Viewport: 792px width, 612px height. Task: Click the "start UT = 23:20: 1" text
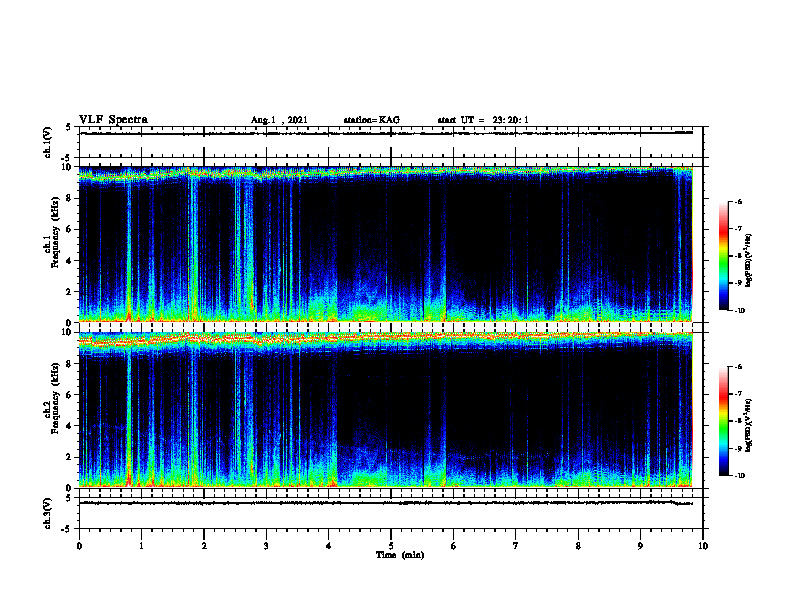(483, 120)
